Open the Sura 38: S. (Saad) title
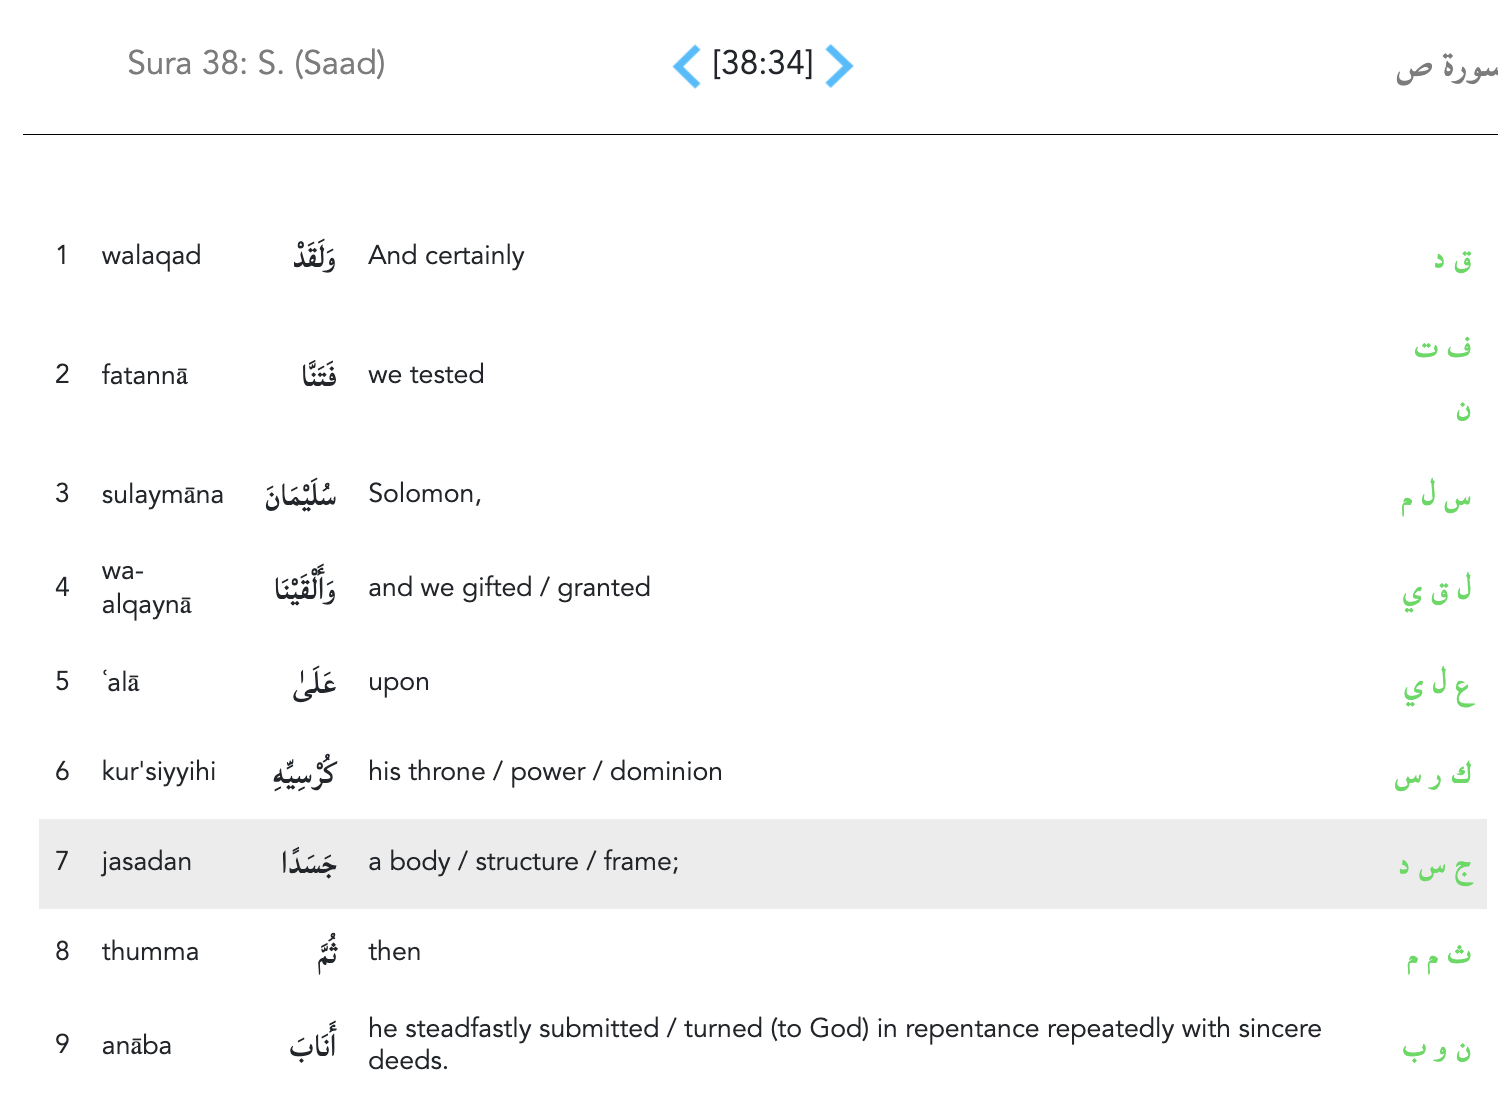This screenshot has width=1498, height=1116. (256, 64)
